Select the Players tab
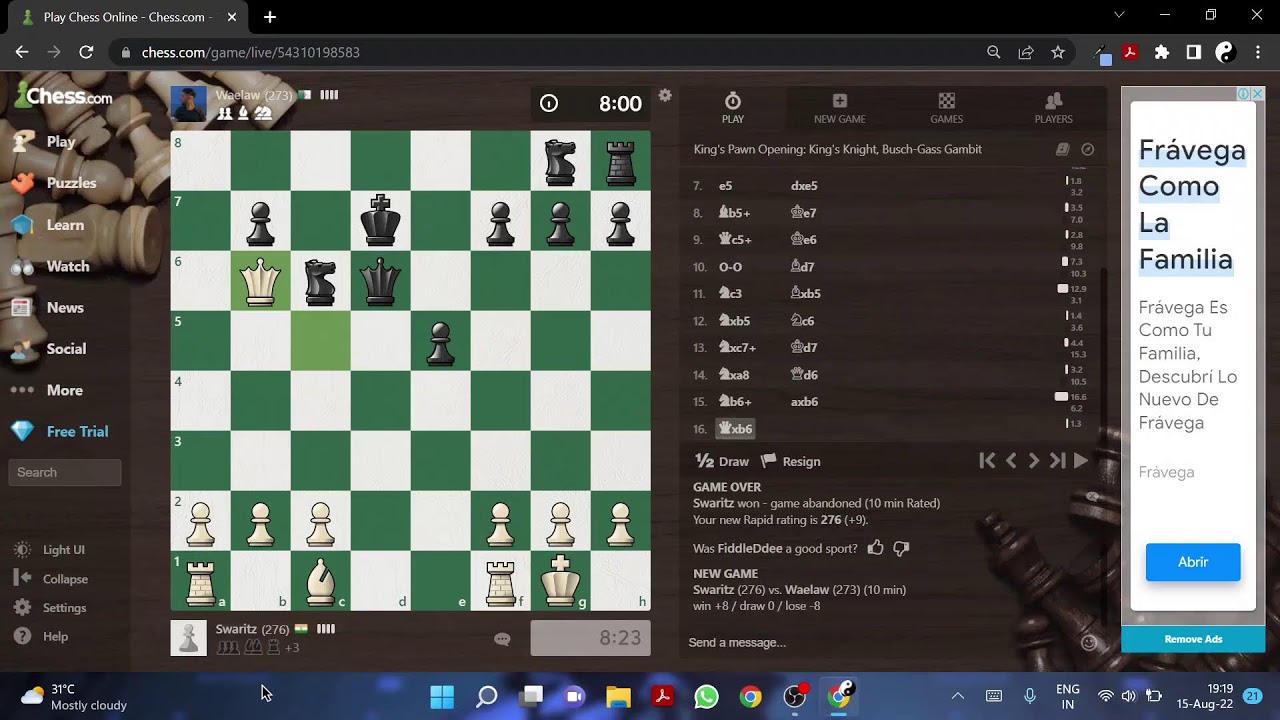 click(x=1053, y=108)
